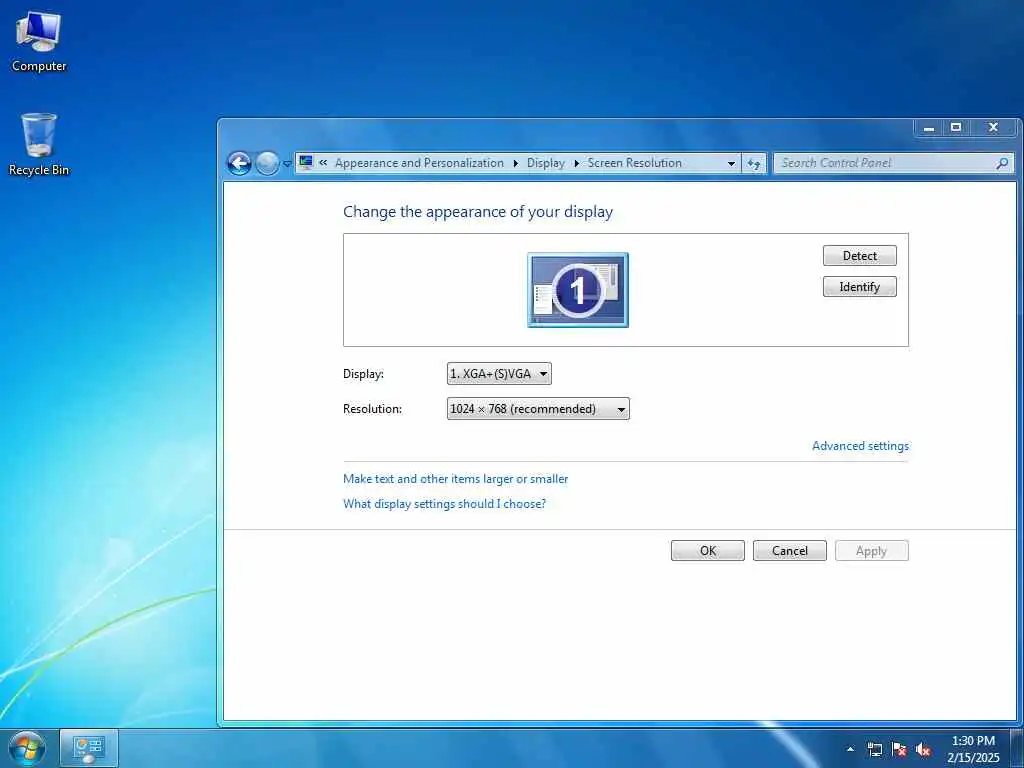Go back with the blue Back arrow
Viewport: 1024px width, 768px height.
239,163
